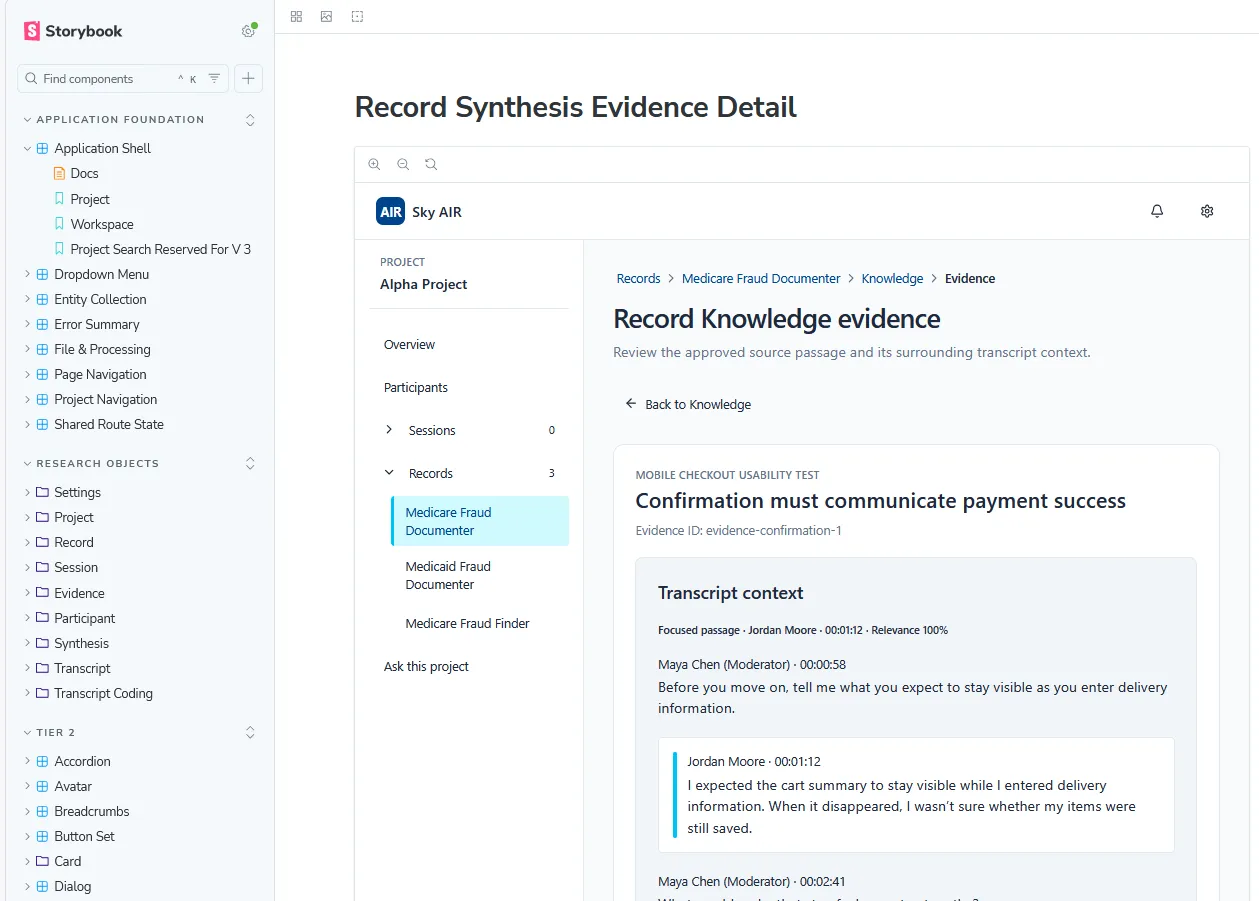
Task: Open the Synthesis folder
Action: (81, 643)
